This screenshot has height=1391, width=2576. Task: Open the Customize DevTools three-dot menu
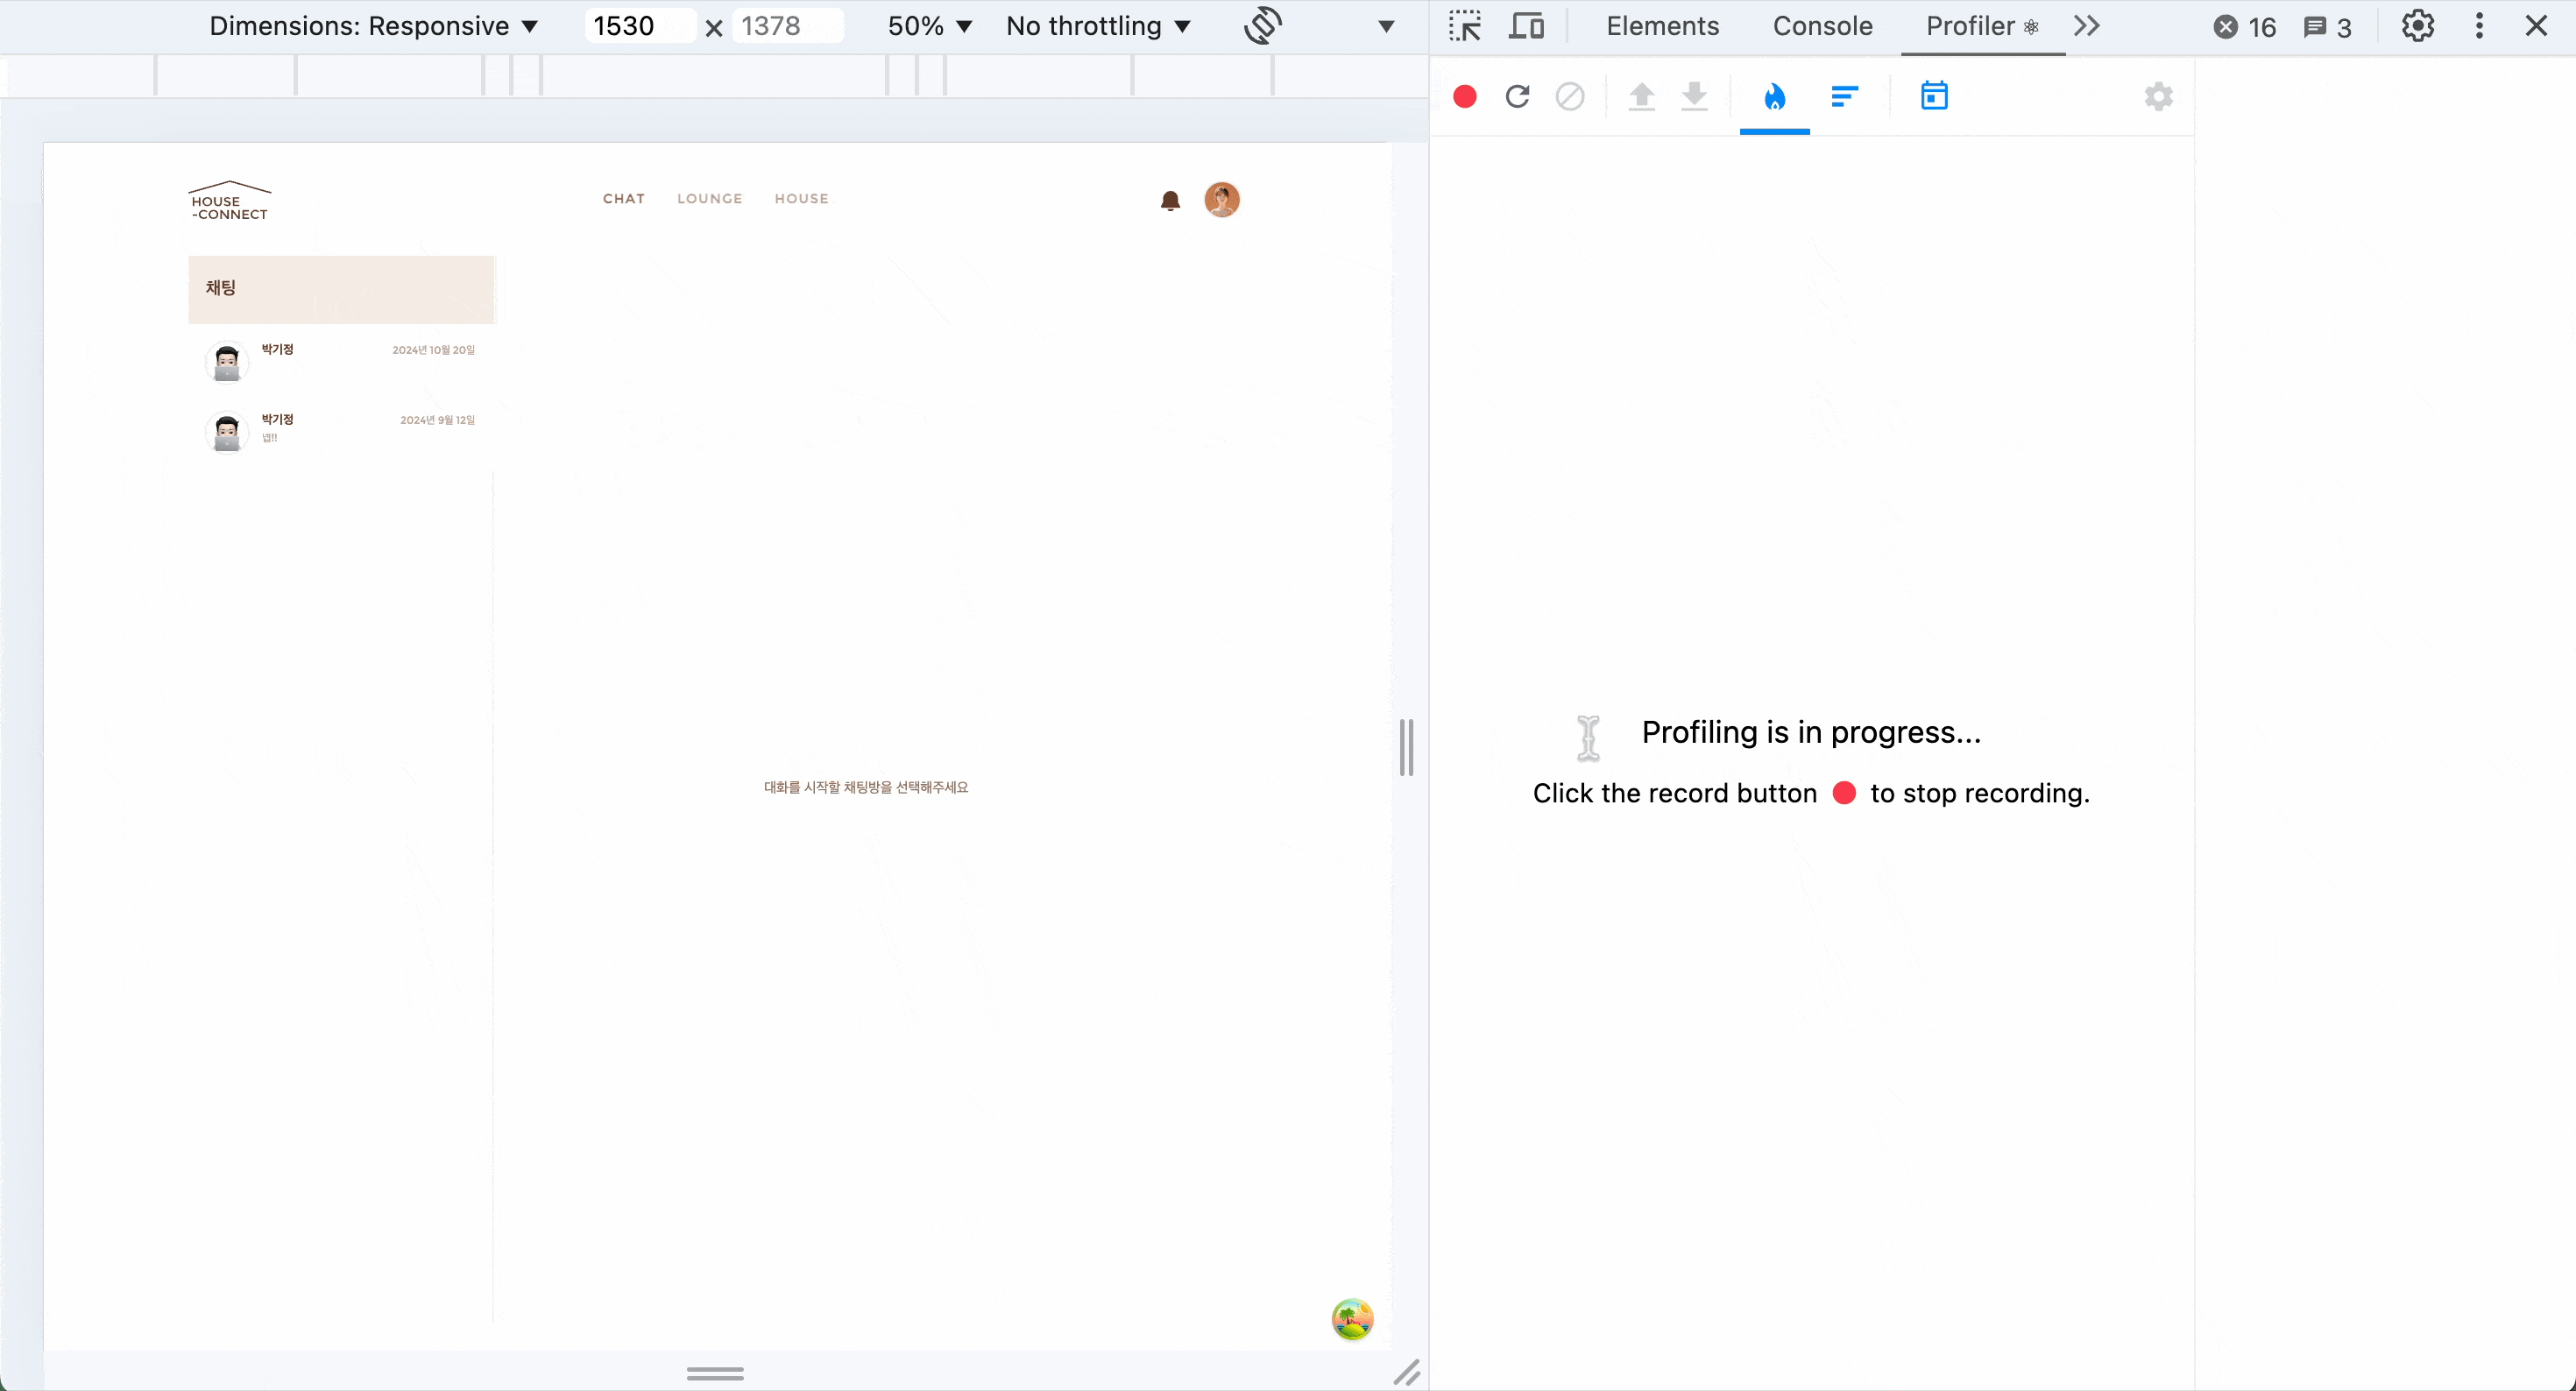coord(2479,26)
